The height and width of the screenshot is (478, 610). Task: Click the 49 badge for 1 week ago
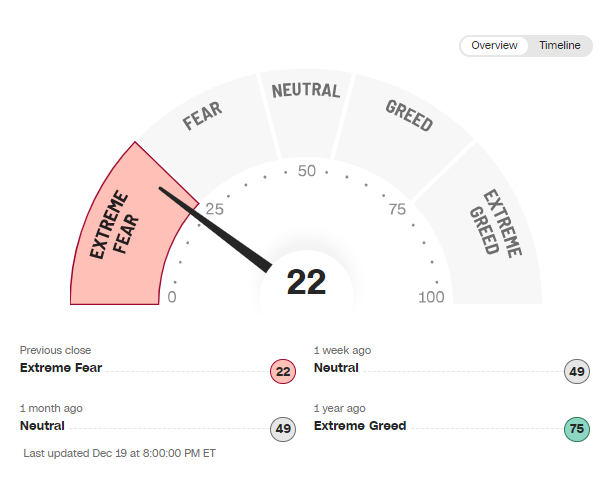point(577,372)
